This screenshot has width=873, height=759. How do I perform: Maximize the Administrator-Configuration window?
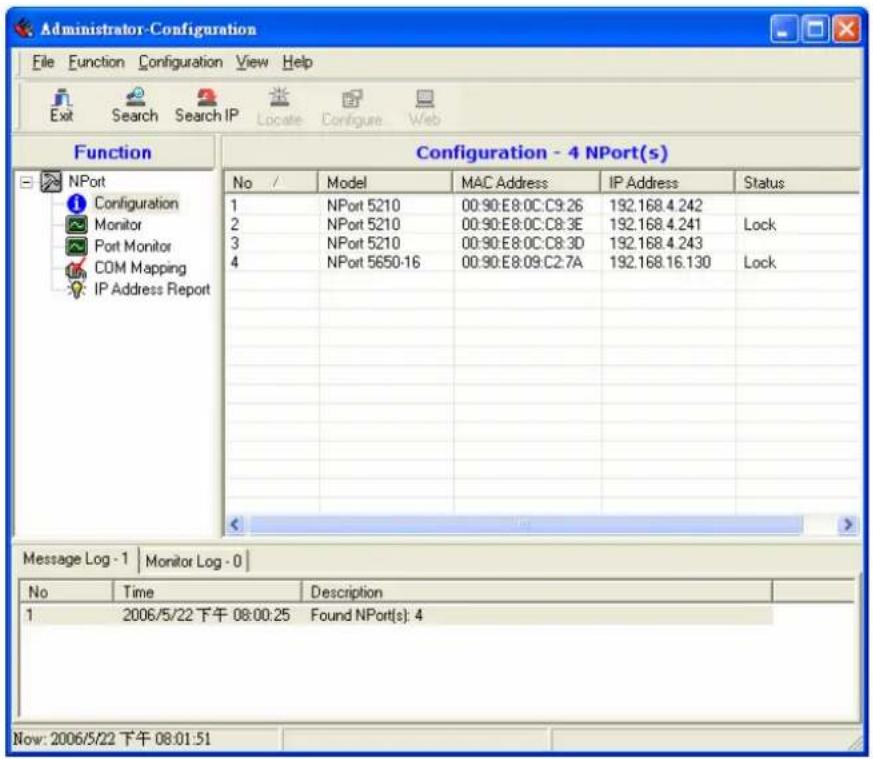pyautogui.click(x=815, y=29)
